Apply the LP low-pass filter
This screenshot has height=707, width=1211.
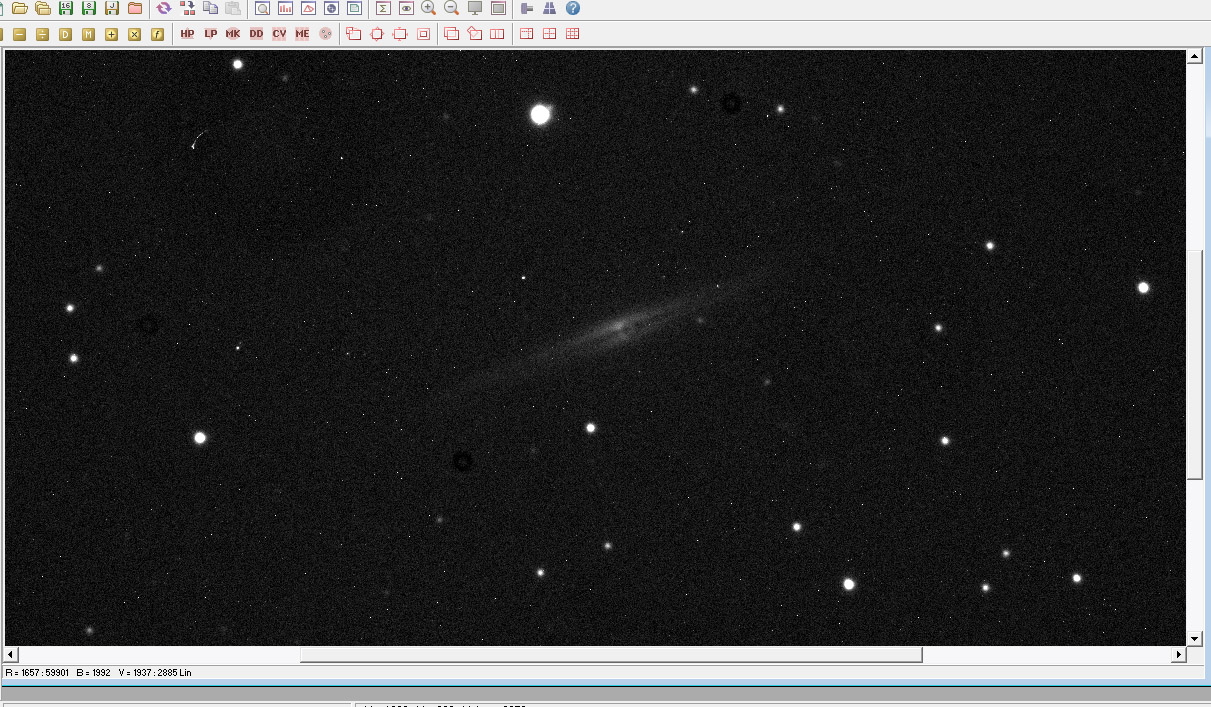click(x=210, y=34)
